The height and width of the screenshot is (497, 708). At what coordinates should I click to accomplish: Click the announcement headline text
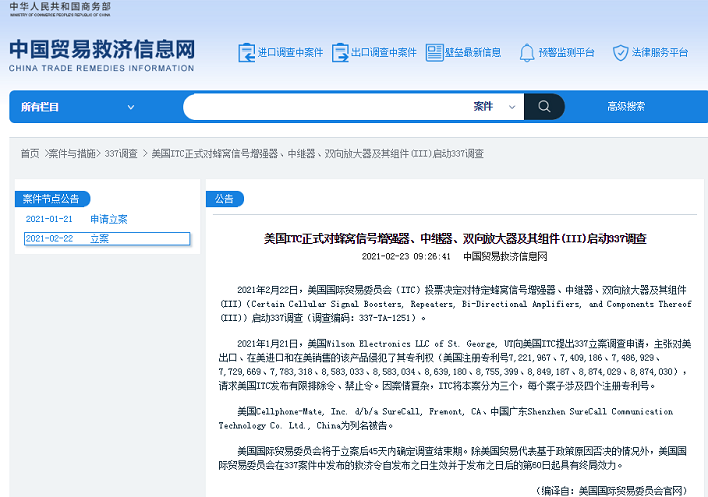coord(455,238)
